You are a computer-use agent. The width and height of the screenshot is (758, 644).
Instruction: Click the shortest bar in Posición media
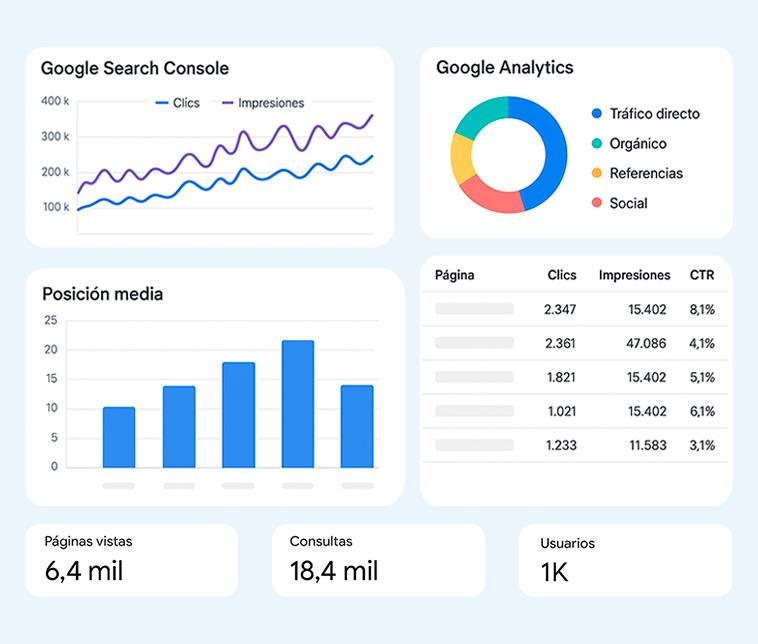[x=119, y=438]
